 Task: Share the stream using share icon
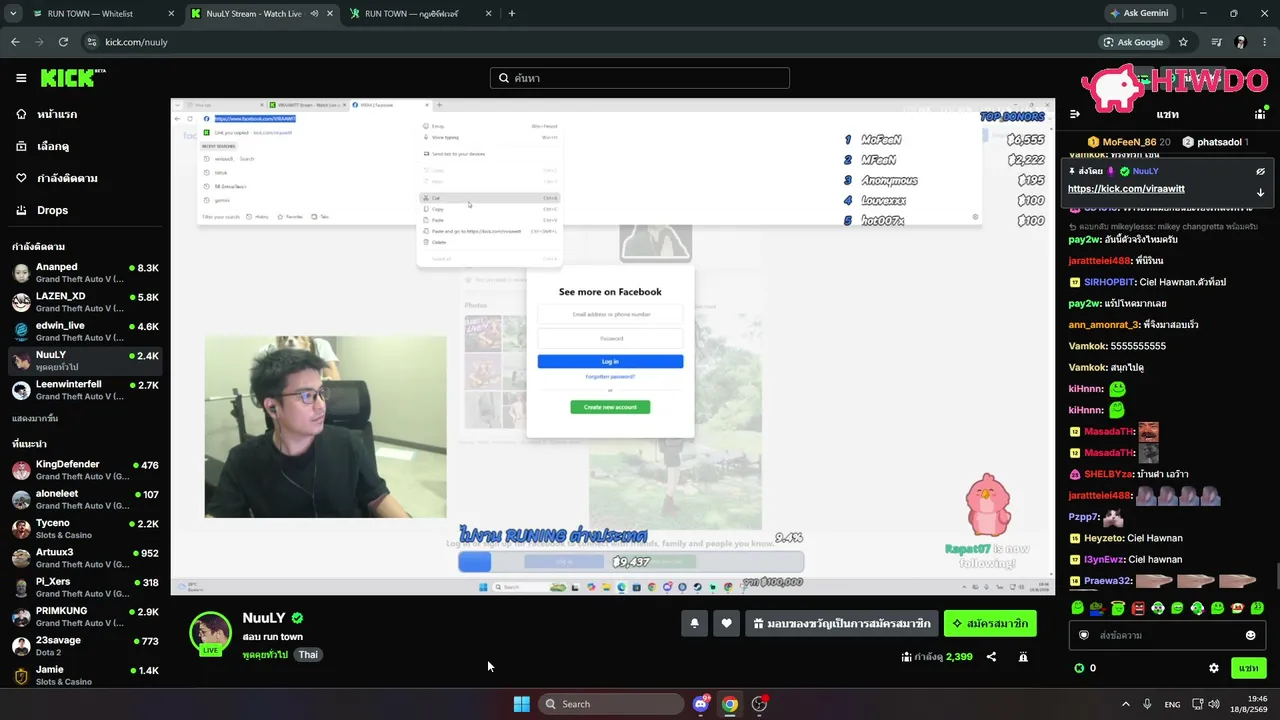991,657
